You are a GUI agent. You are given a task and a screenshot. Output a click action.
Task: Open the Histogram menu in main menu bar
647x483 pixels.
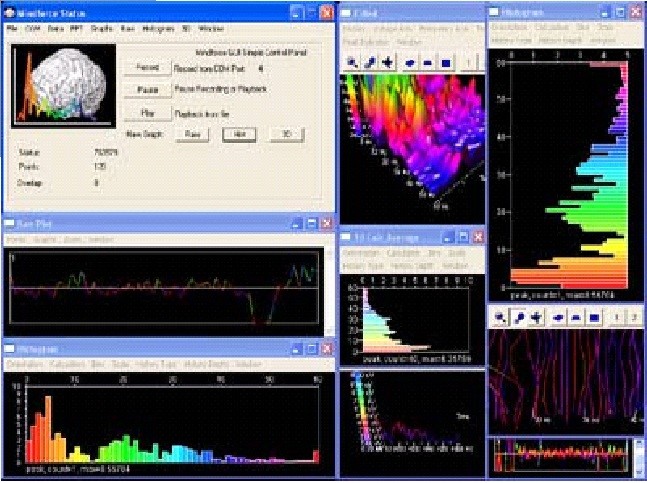[158, 28]
